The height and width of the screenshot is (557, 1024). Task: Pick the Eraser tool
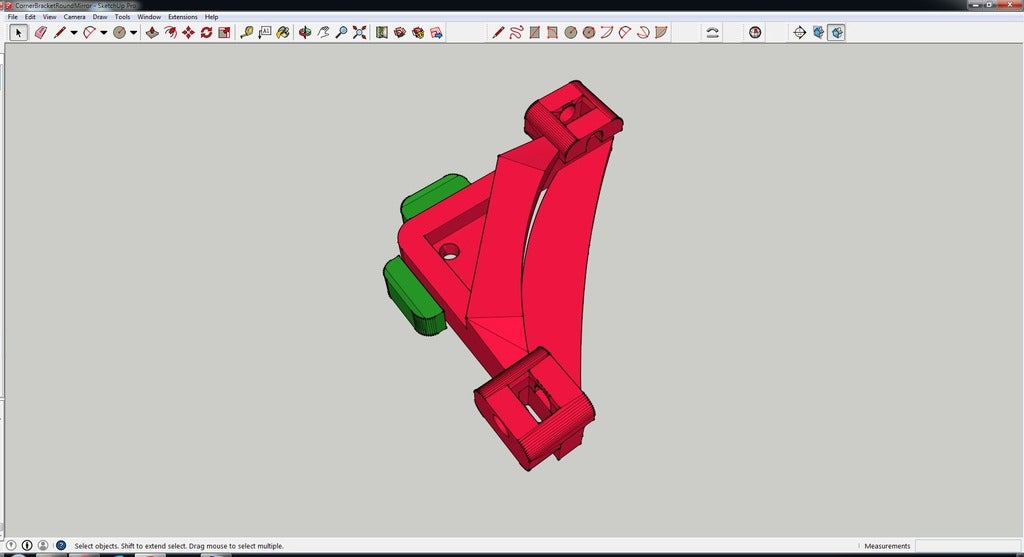40,32
